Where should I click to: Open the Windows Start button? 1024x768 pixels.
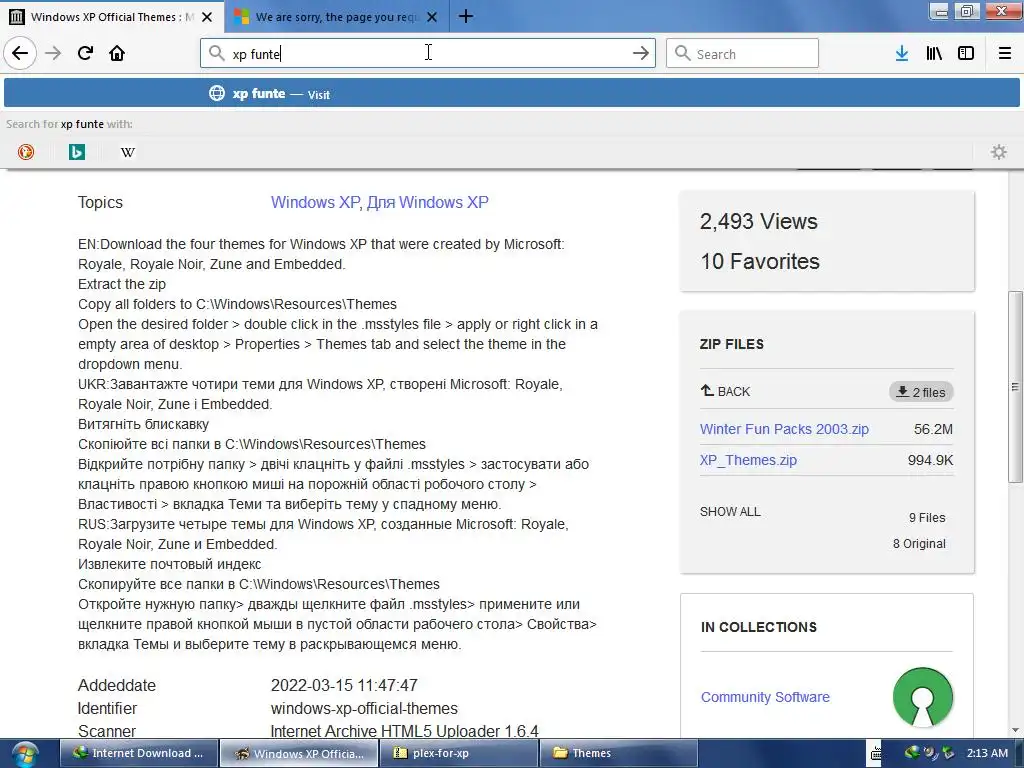coord(24,754)
